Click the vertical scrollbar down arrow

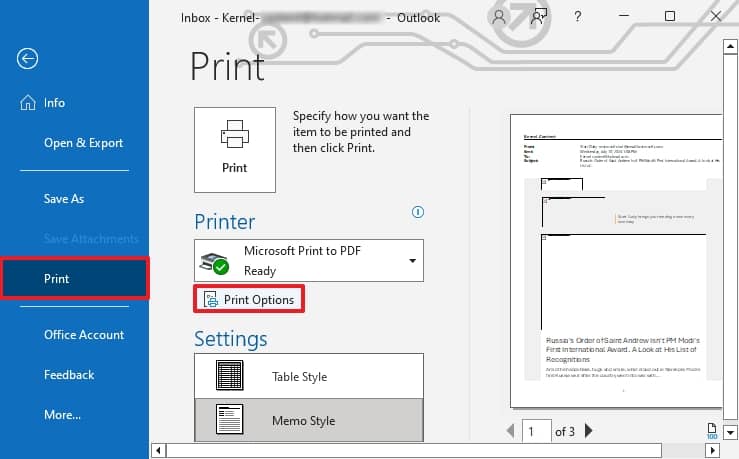(730, 432)
